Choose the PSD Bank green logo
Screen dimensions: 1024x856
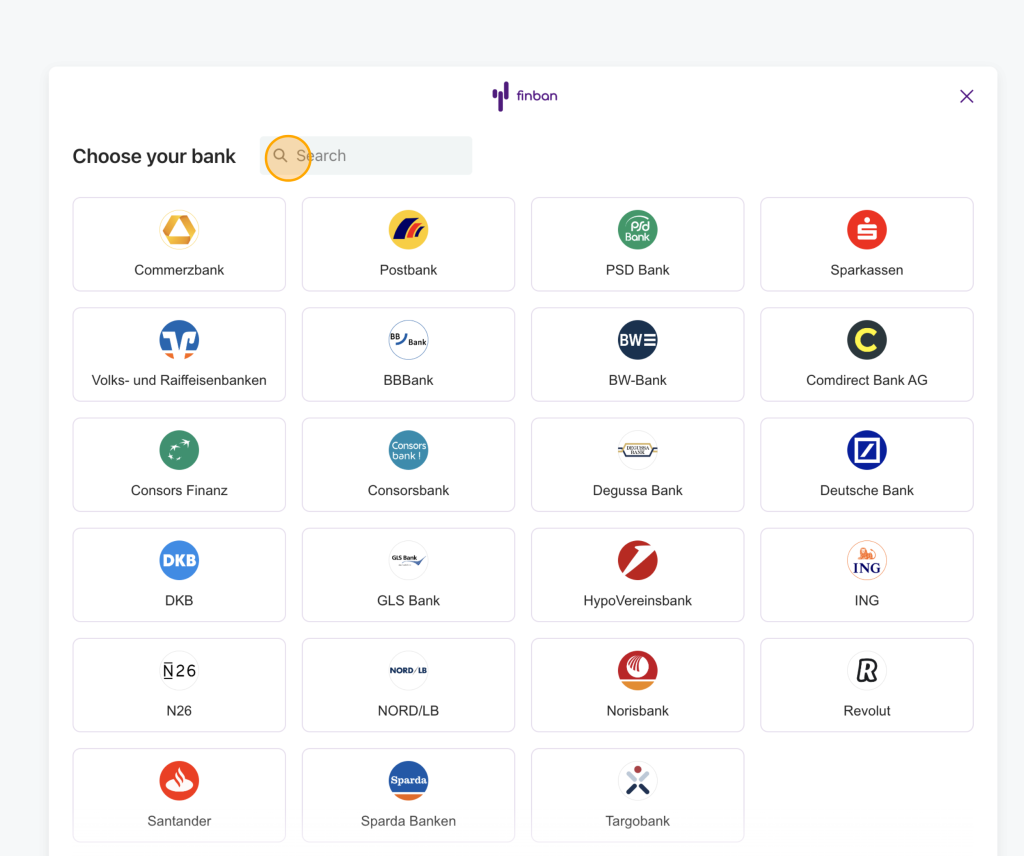tap(637, 230)
